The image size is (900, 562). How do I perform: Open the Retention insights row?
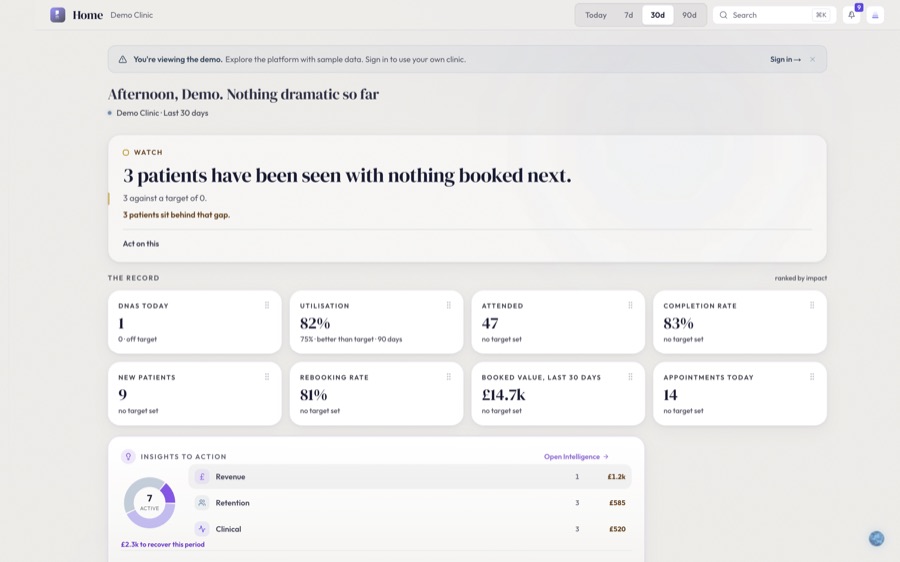point(410,503)
